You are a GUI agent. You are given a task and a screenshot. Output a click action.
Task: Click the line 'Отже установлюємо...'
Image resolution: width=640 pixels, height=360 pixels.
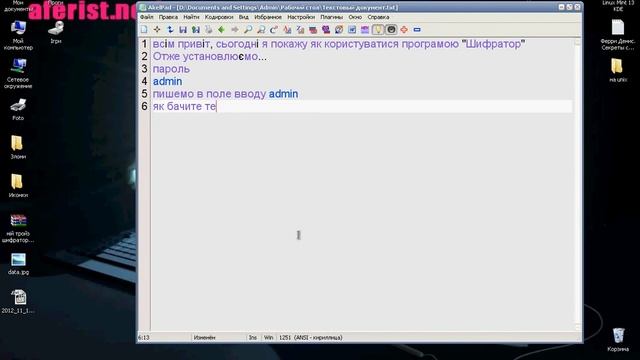pyautogui.click(x=209, y=57)
